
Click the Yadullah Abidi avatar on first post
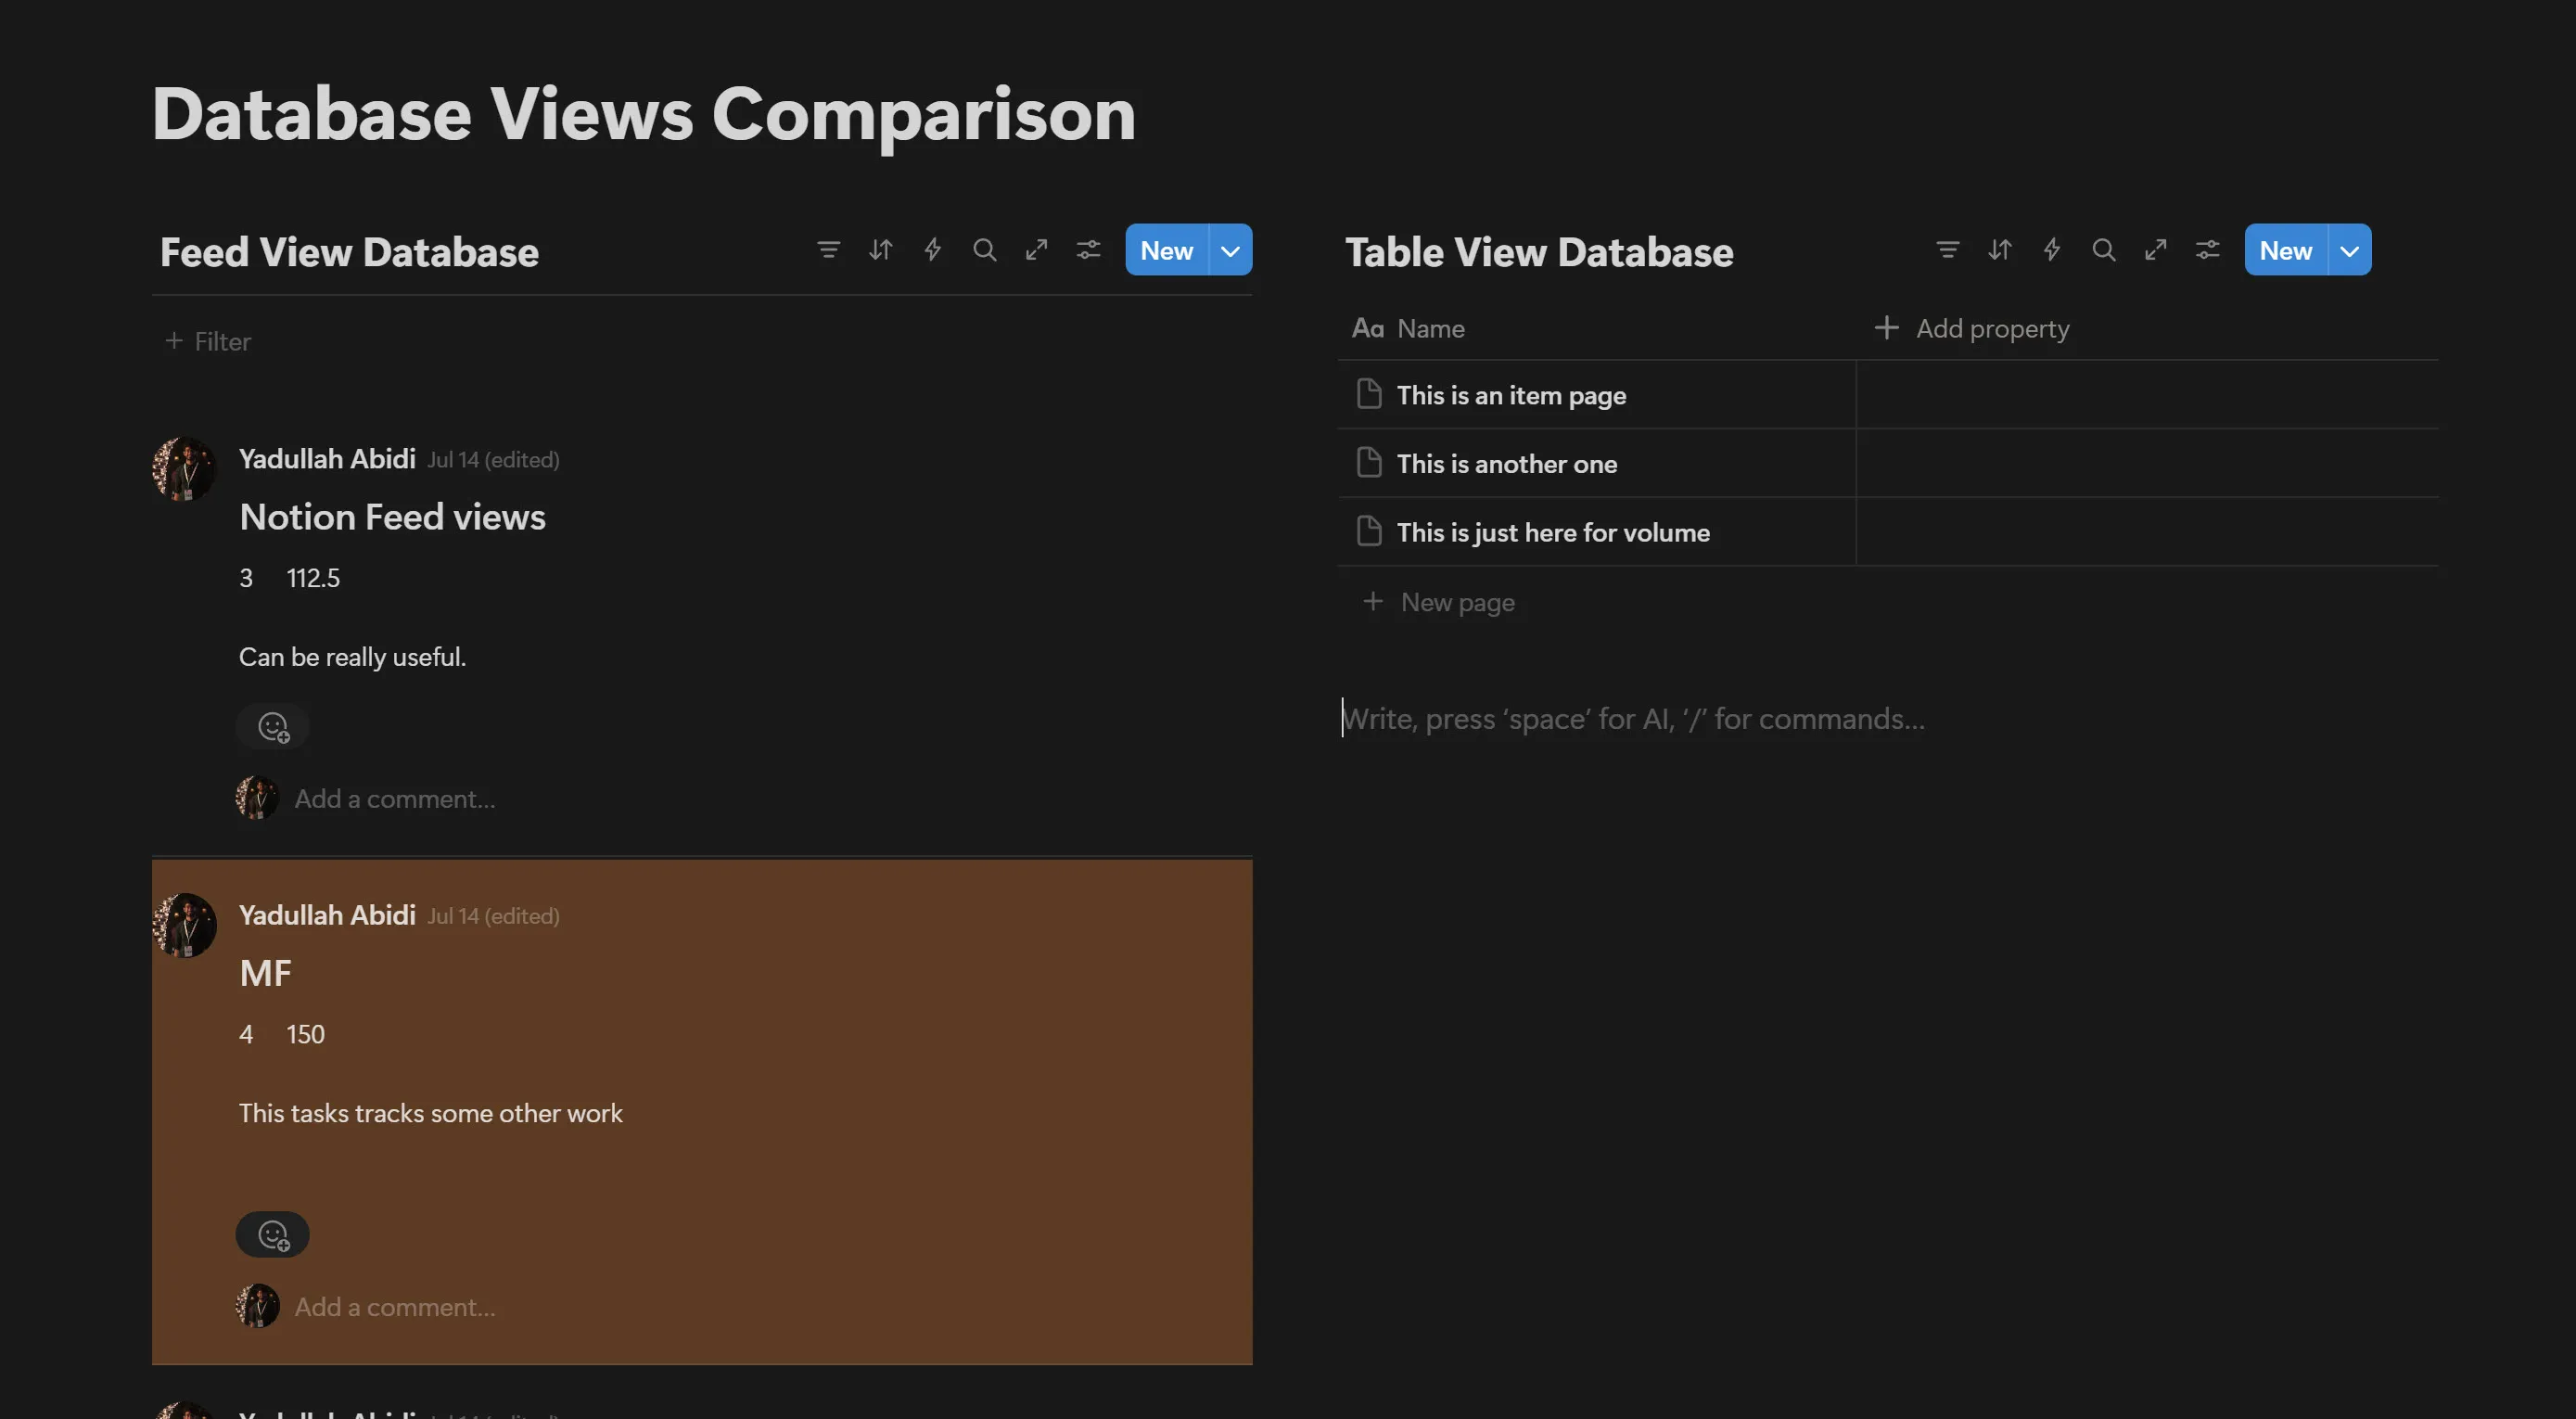pyautogui.click(x=184, y=468)
